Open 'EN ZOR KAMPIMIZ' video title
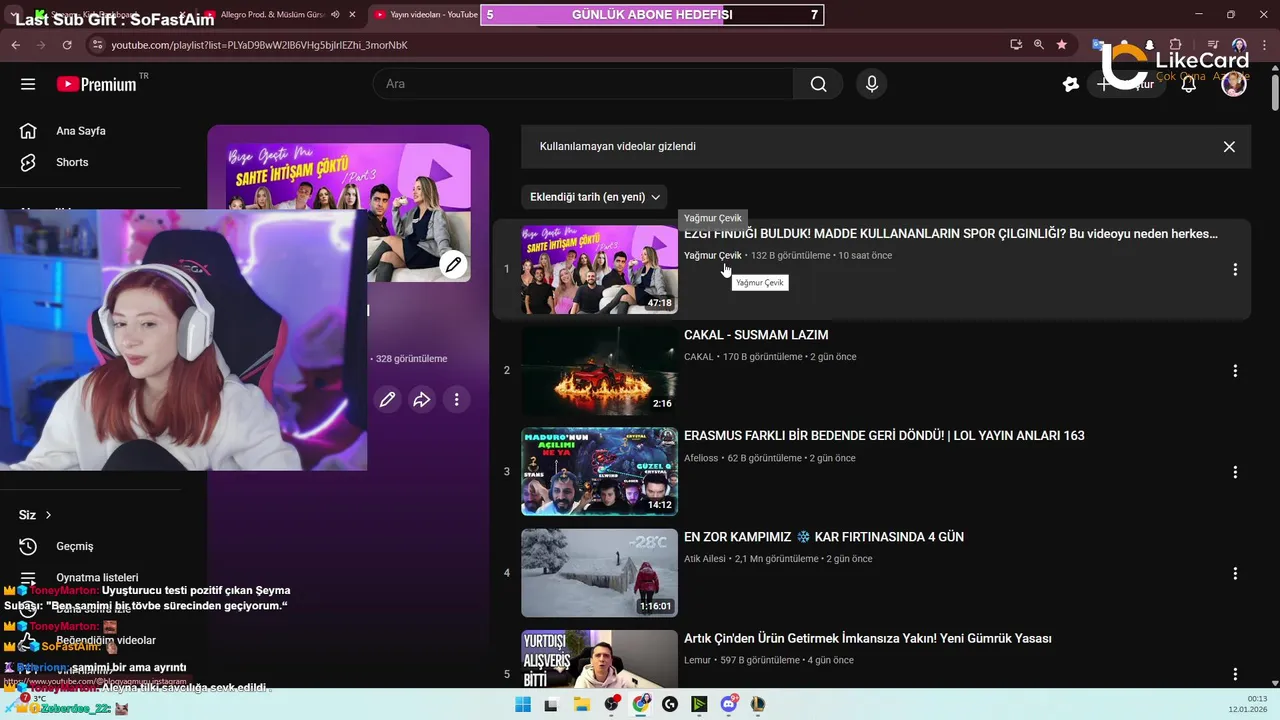This screenshot has width=1280, height=720. tap(824, 537)
